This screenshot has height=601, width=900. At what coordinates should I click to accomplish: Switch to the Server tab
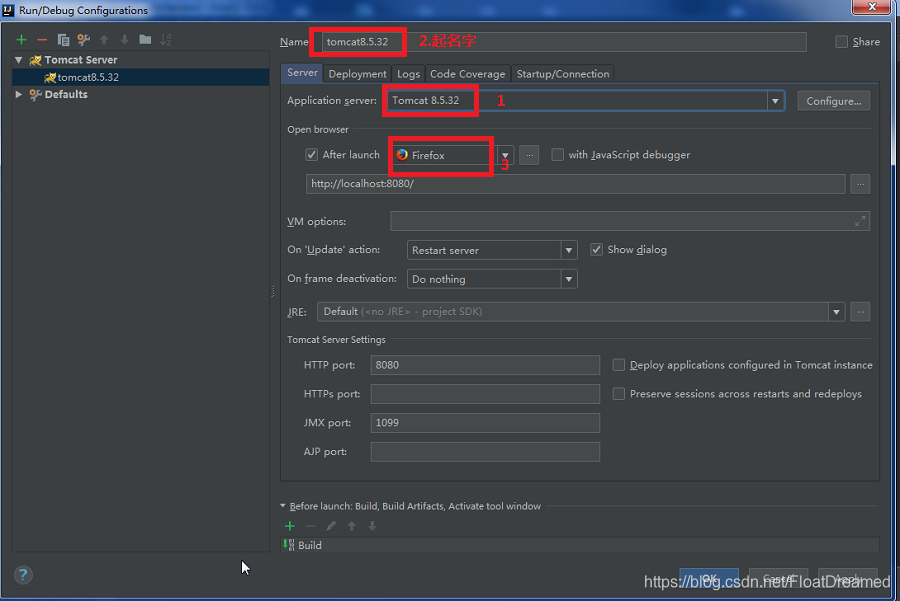(302, 73)
